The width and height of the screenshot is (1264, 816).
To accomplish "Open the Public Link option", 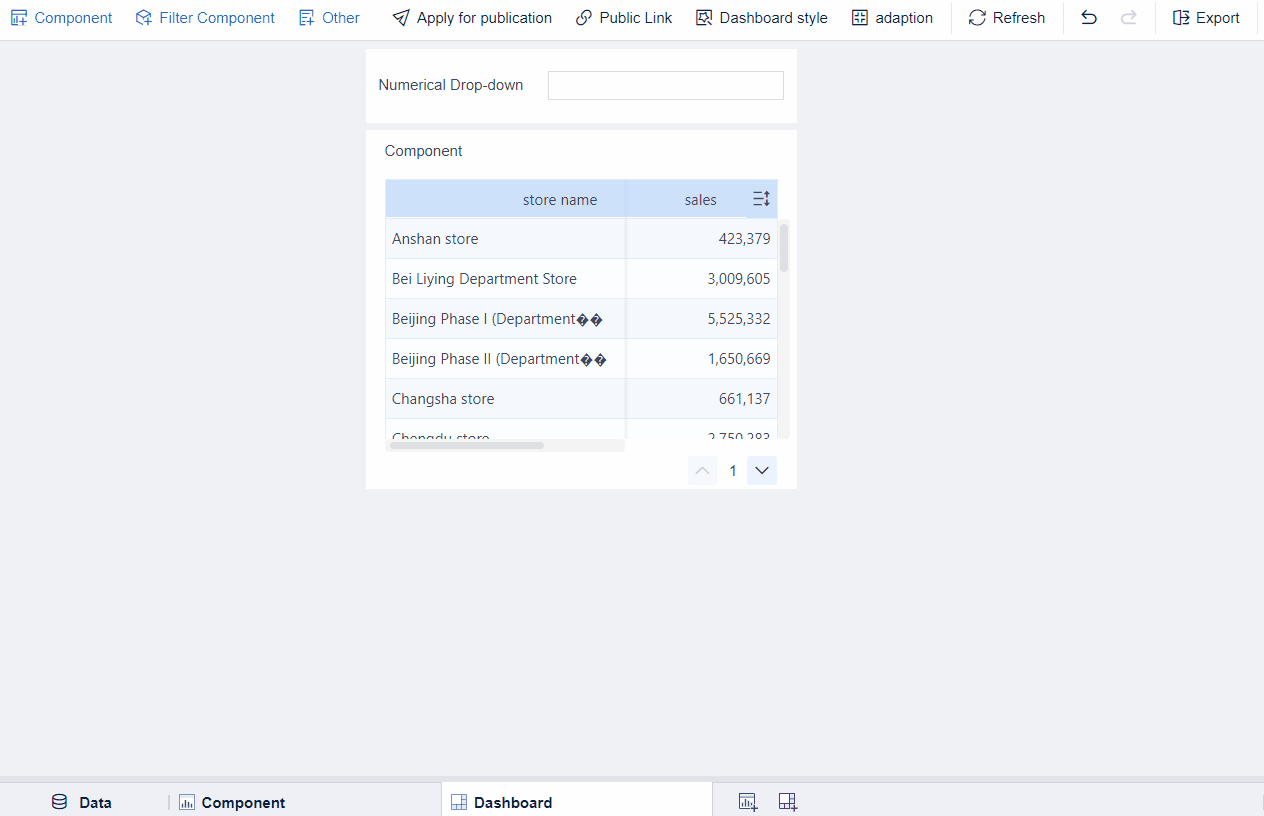I will [x=624, y=18].
